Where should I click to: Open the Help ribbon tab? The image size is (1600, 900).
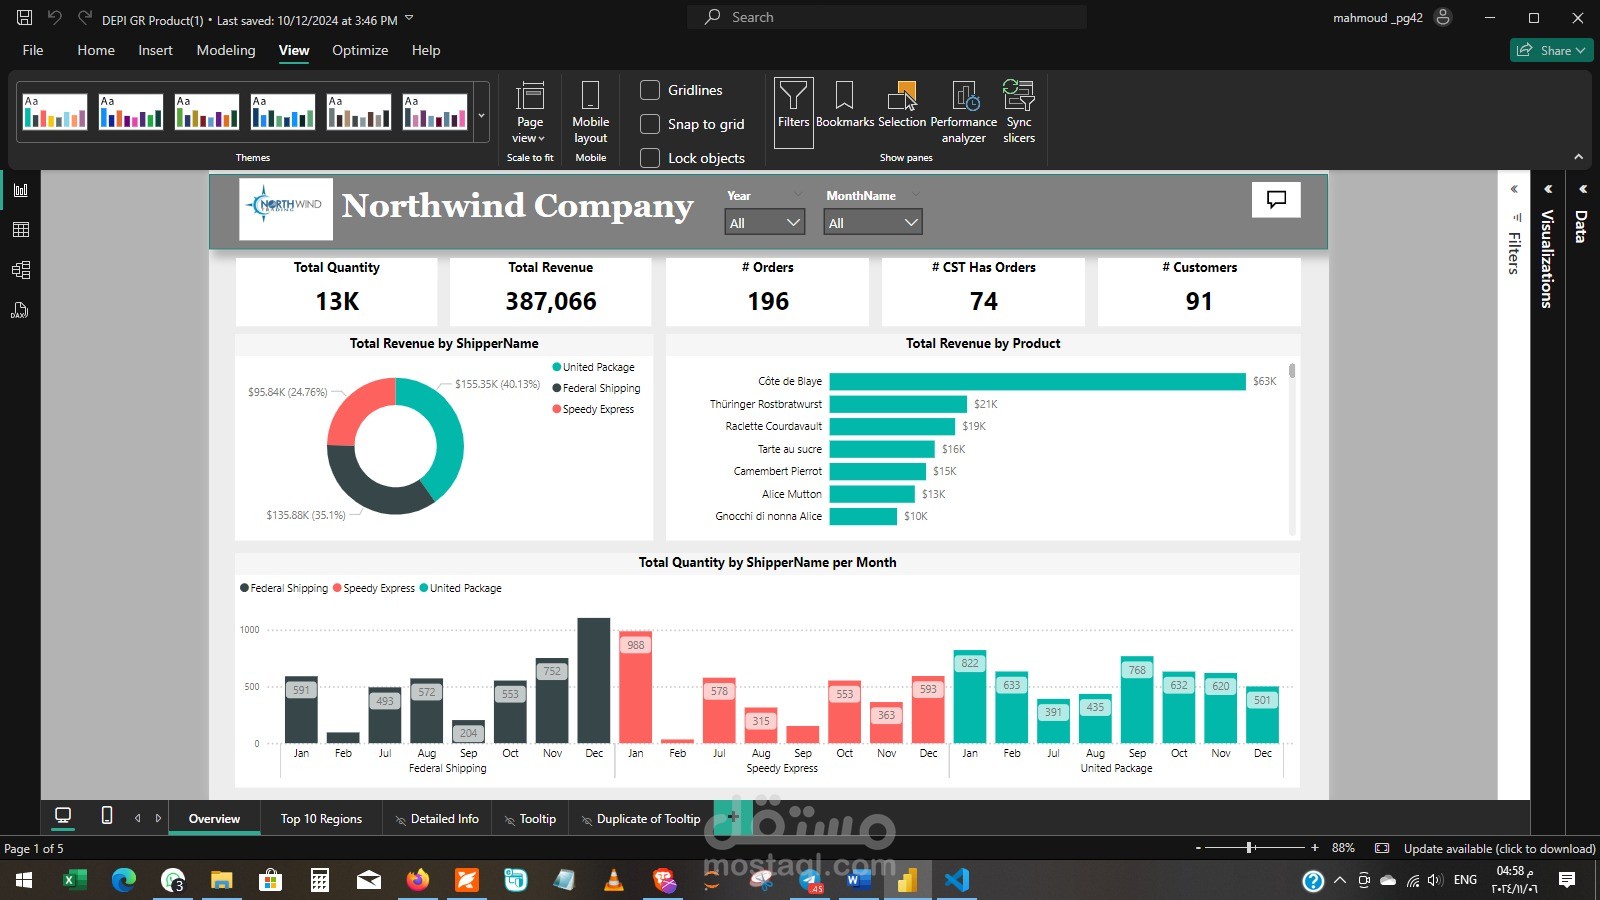(426, 50)
